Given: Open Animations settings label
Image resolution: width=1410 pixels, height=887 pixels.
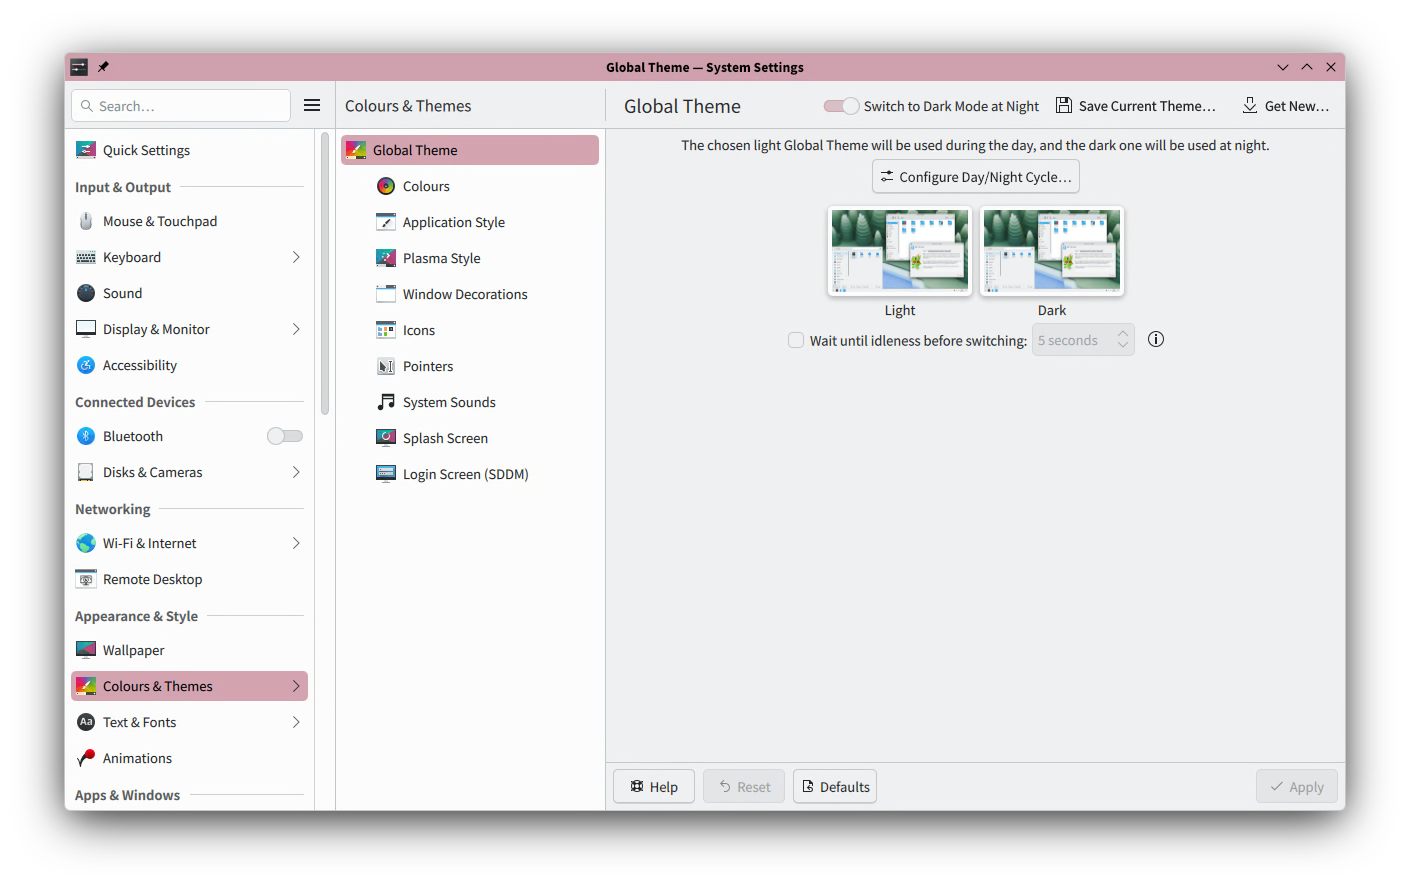Looking at the screenshot, I should coord(138,758).
